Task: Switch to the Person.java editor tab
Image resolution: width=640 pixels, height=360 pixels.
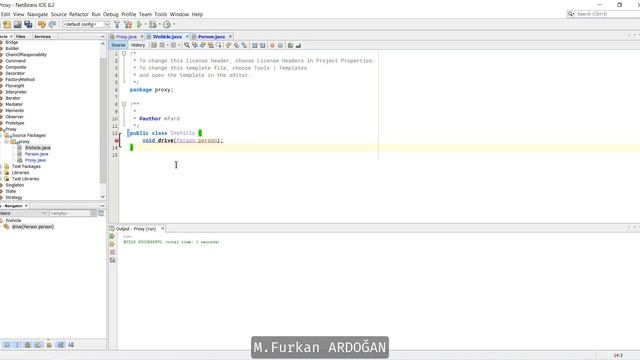Action: click(x=211, y=37)
